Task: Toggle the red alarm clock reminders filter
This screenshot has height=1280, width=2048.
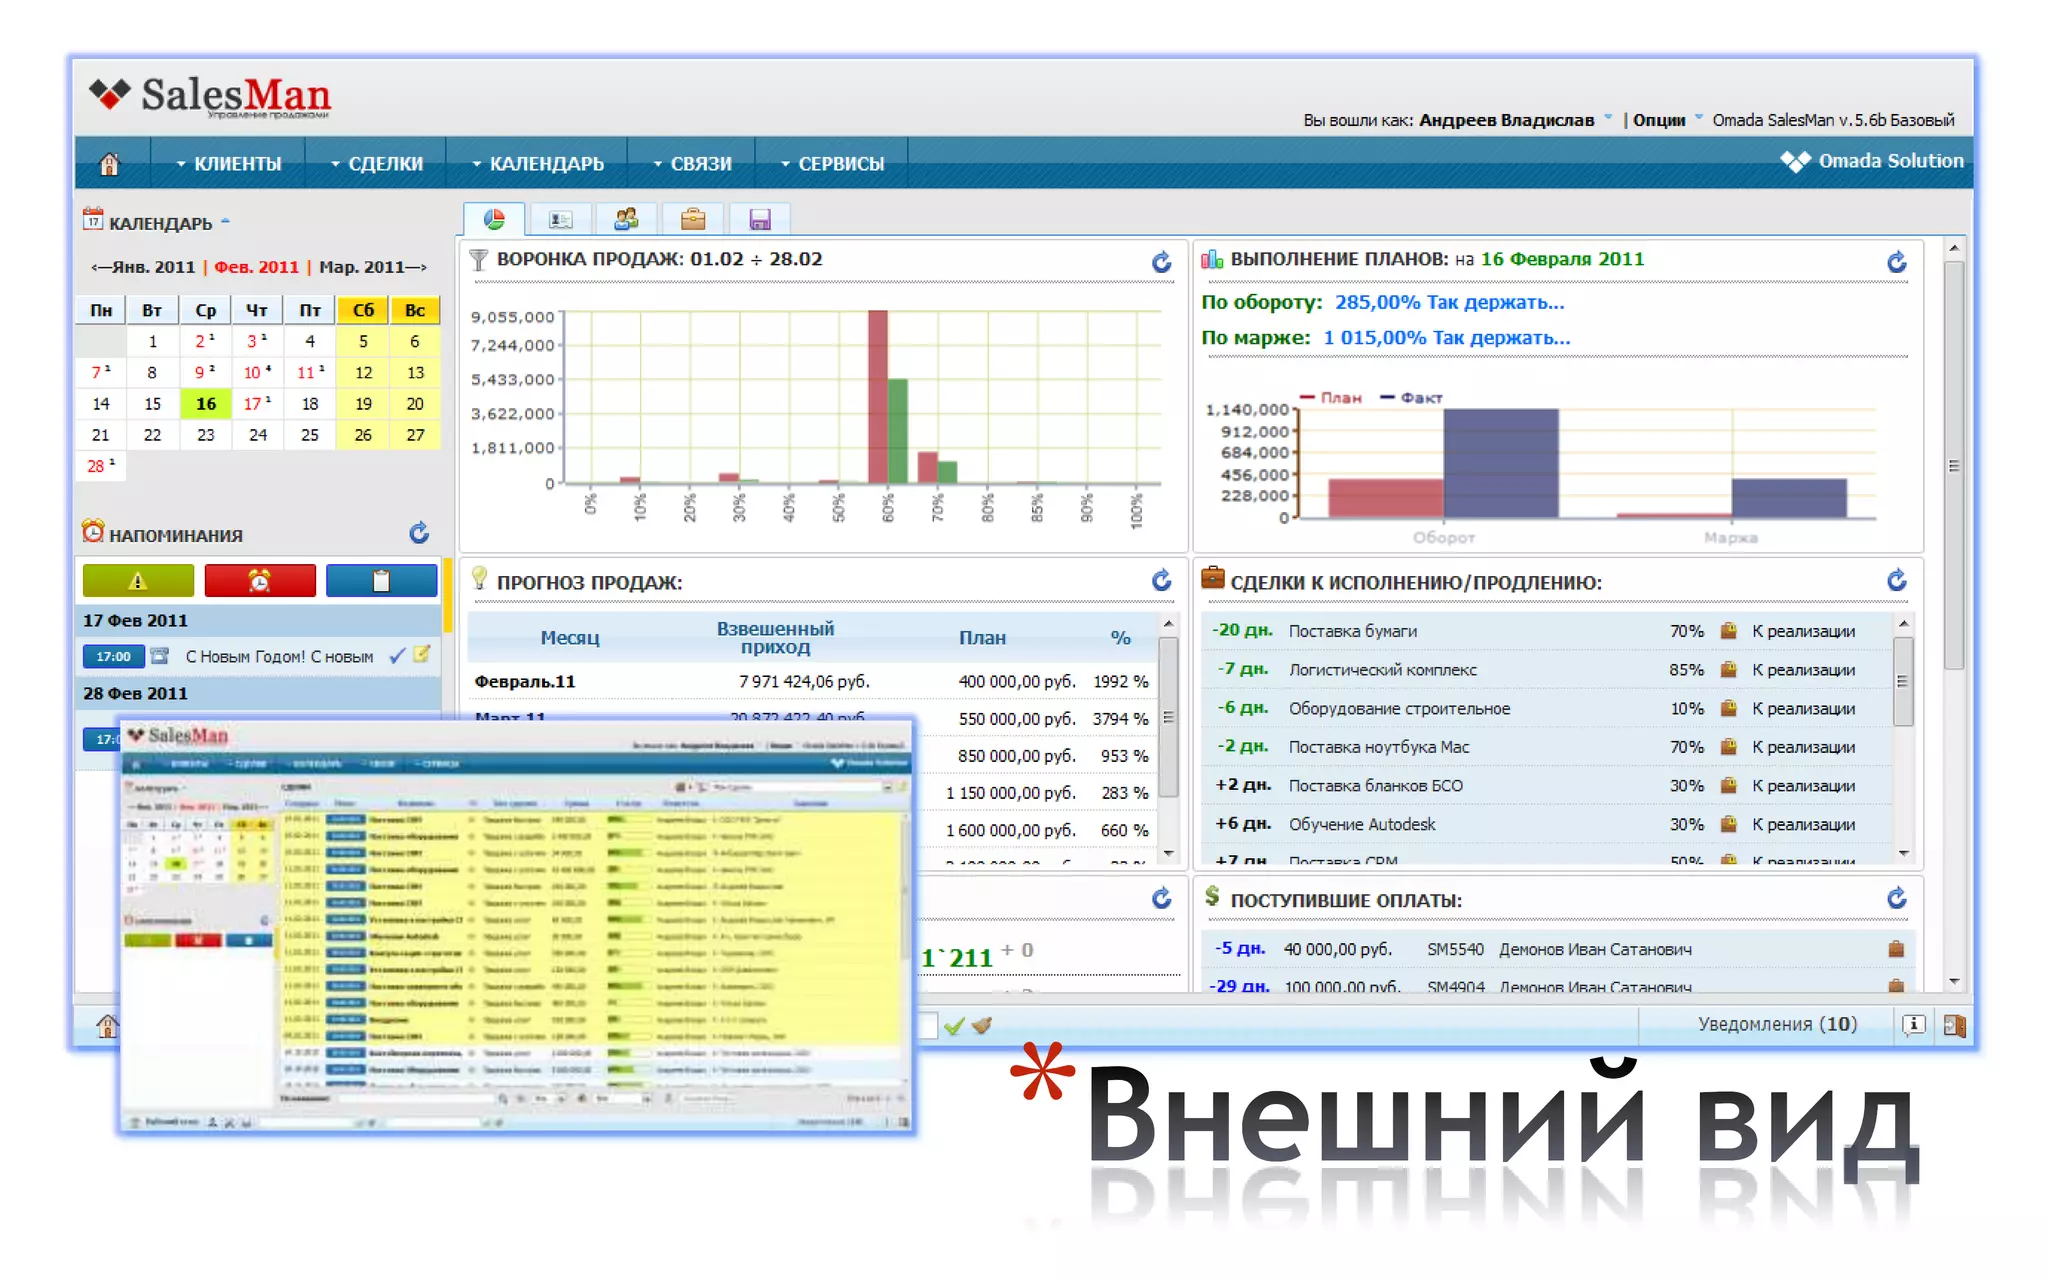Action: 260,580
